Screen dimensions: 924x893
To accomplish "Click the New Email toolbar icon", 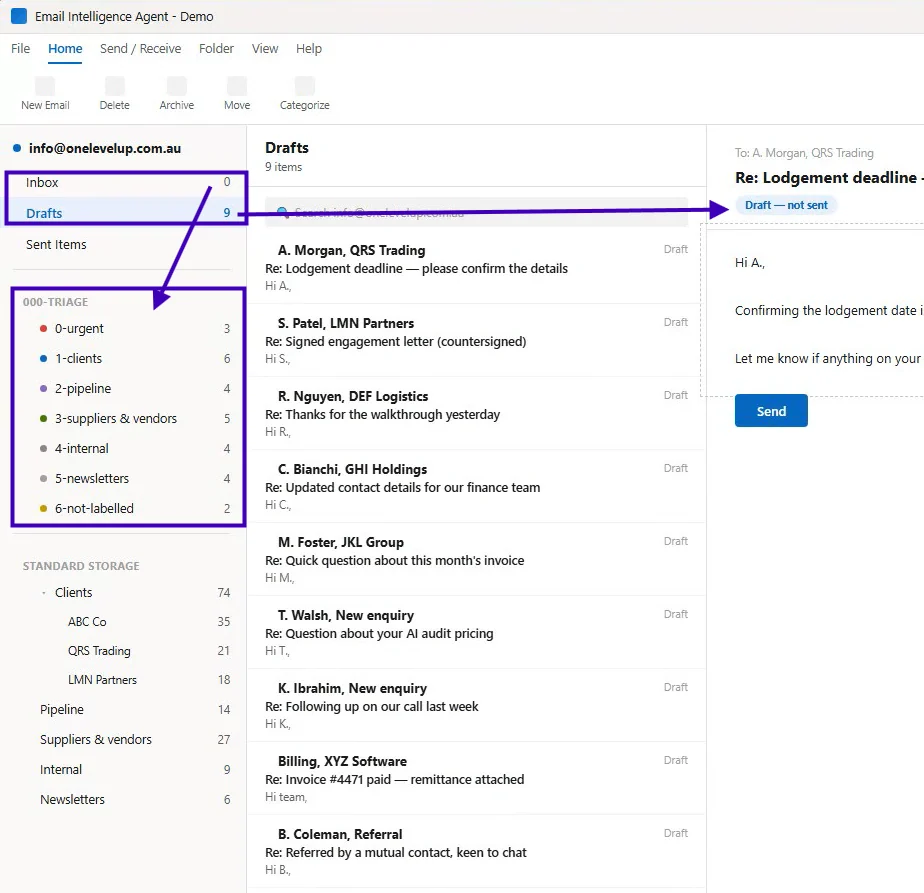I will click(45, 86).
